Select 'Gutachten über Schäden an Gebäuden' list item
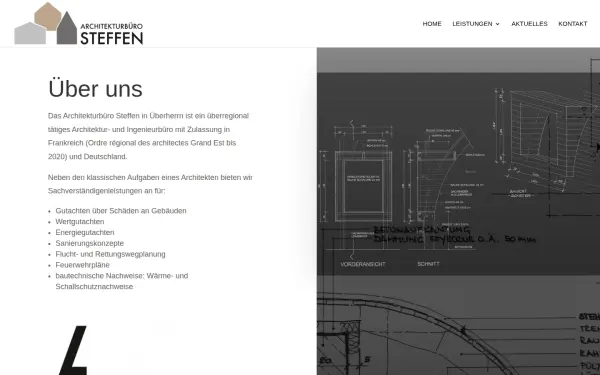 [121, 211]
